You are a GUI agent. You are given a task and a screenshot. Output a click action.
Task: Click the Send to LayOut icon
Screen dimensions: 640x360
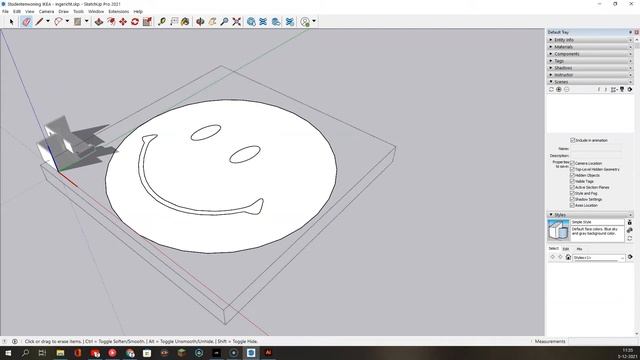(276, 22)
